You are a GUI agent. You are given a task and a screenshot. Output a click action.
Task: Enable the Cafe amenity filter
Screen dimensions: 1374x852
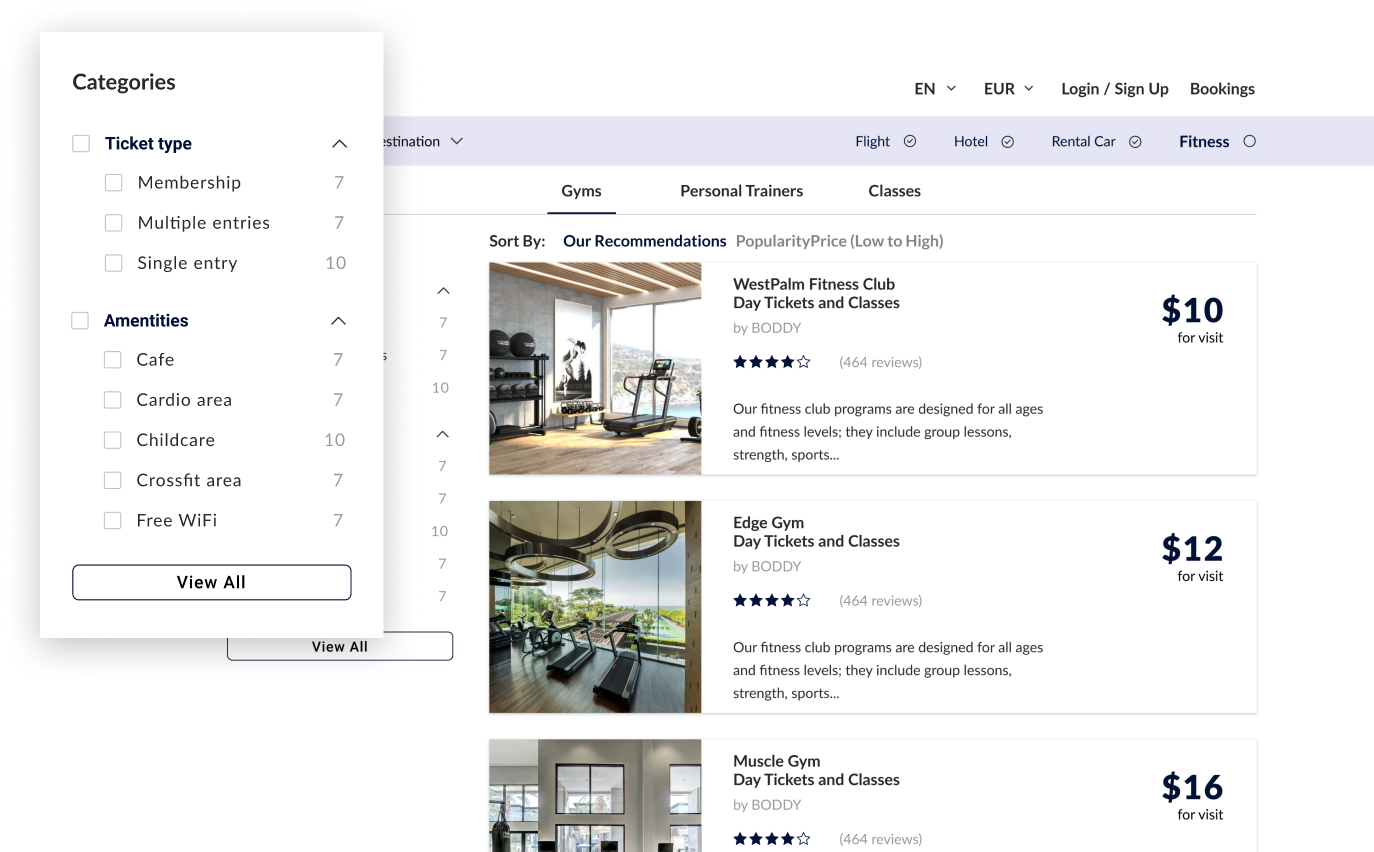point(113,360)
